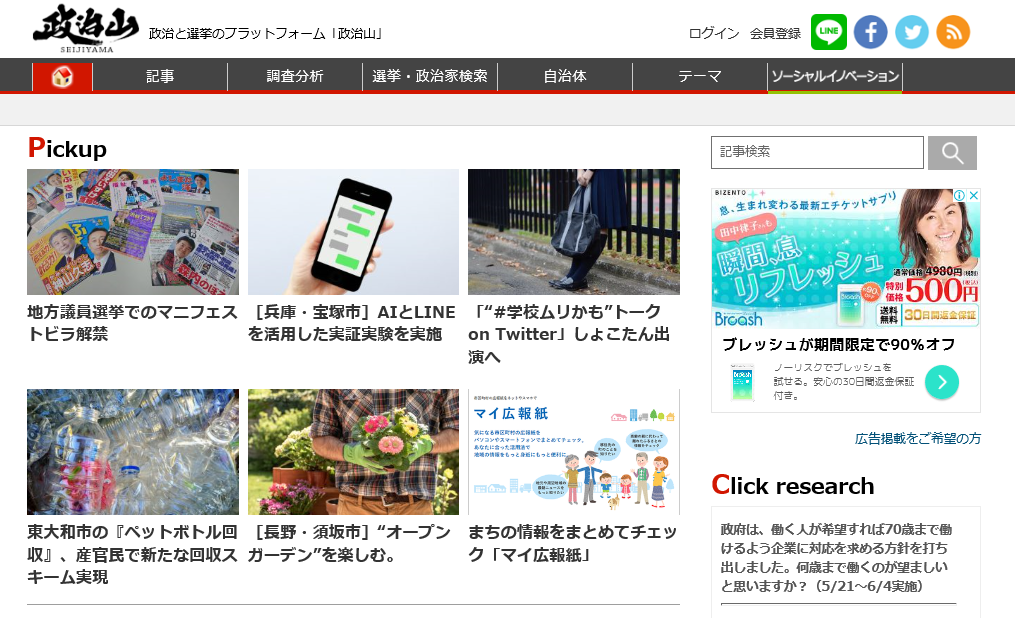
Task: Open the ad info icon
Action: pyautogui.click(x=960, y=195)
